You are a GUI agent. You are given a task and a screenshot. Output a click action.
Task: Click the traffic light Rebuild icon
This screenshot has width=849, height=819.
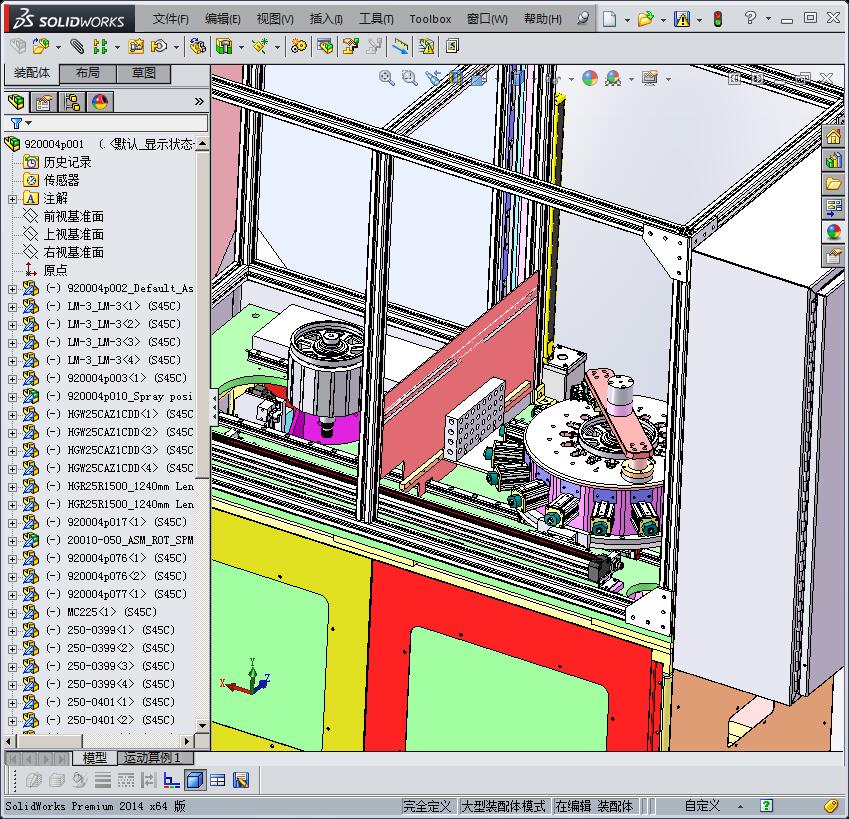[718, 19]
